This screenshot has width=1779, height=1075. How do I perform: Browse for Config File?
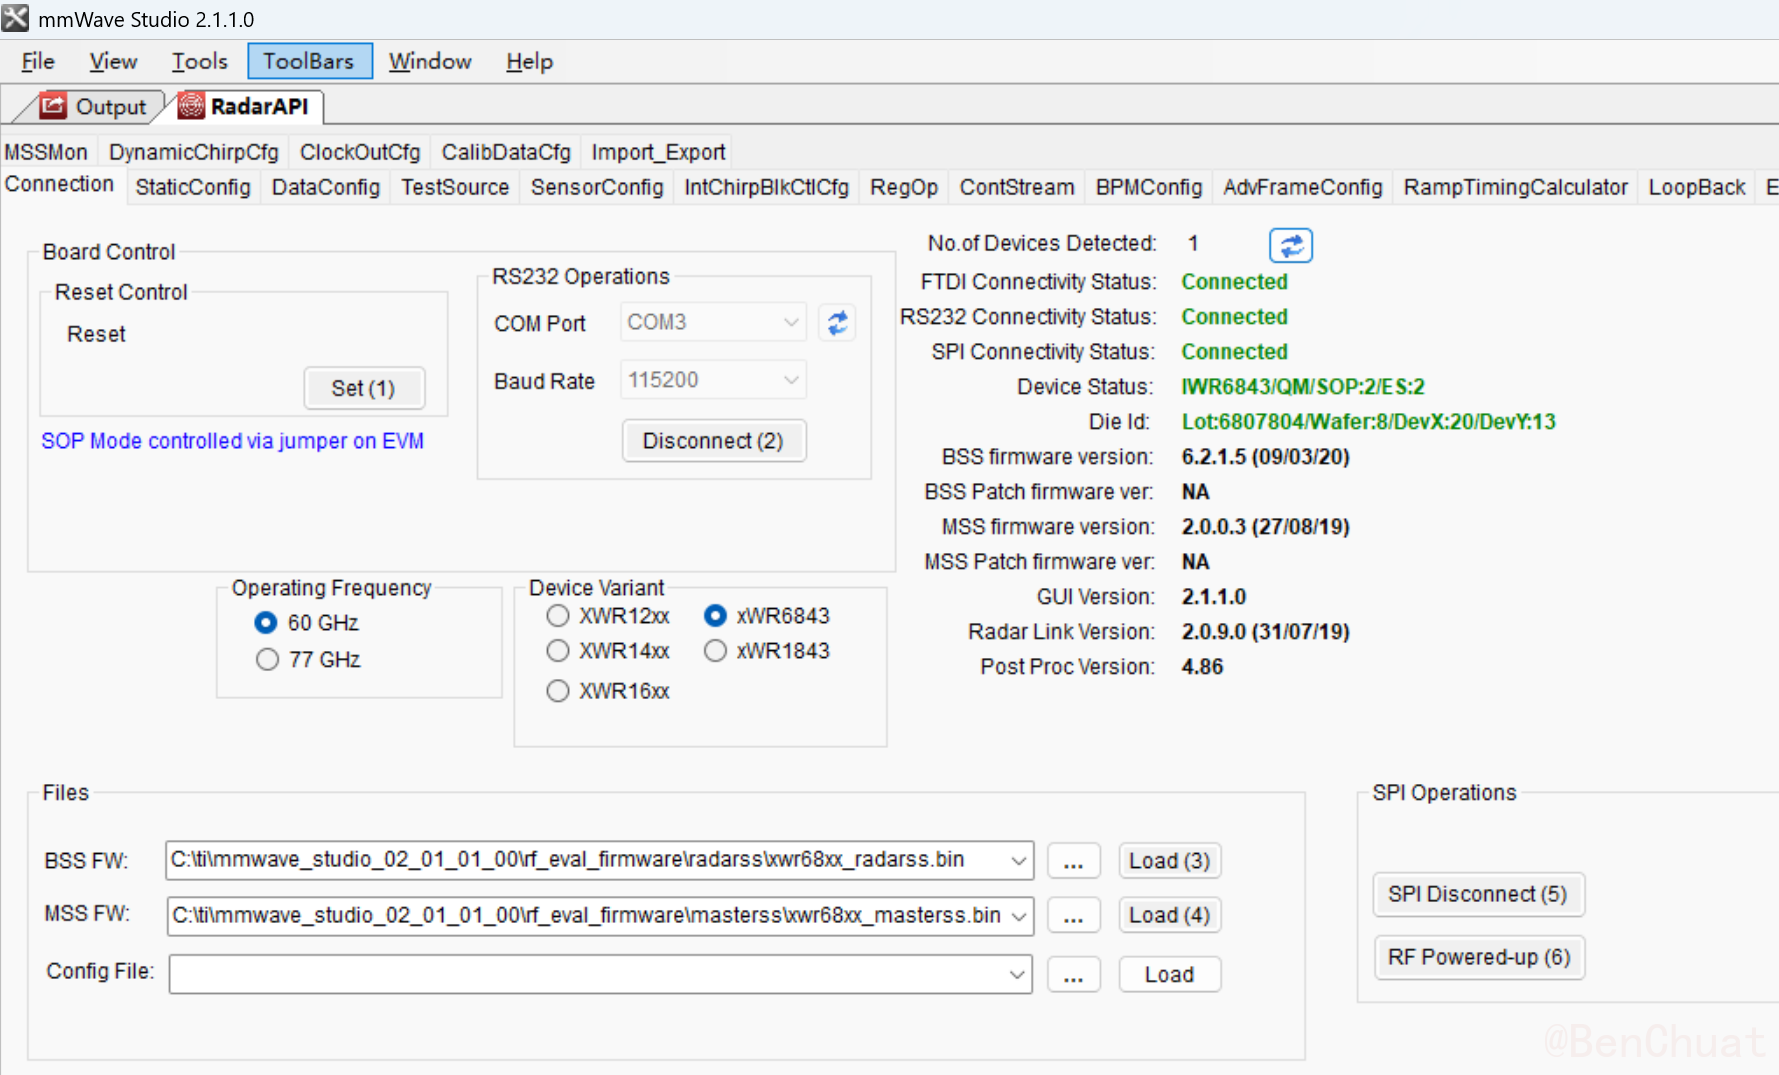1073,975
